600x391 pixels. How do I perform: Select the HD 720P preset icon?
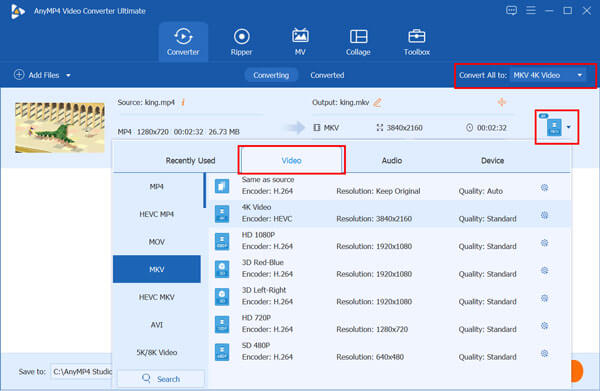pos(222,324)
